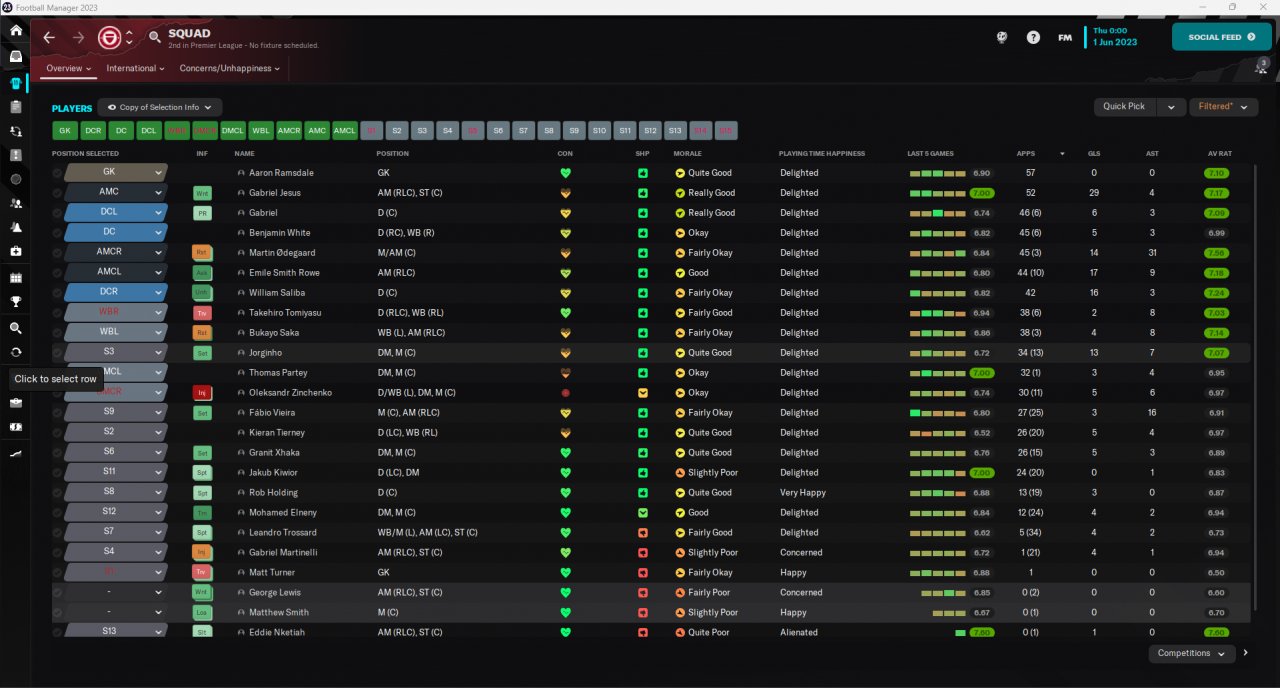Open the Medical Centre sidebar icon

[16, 251]
